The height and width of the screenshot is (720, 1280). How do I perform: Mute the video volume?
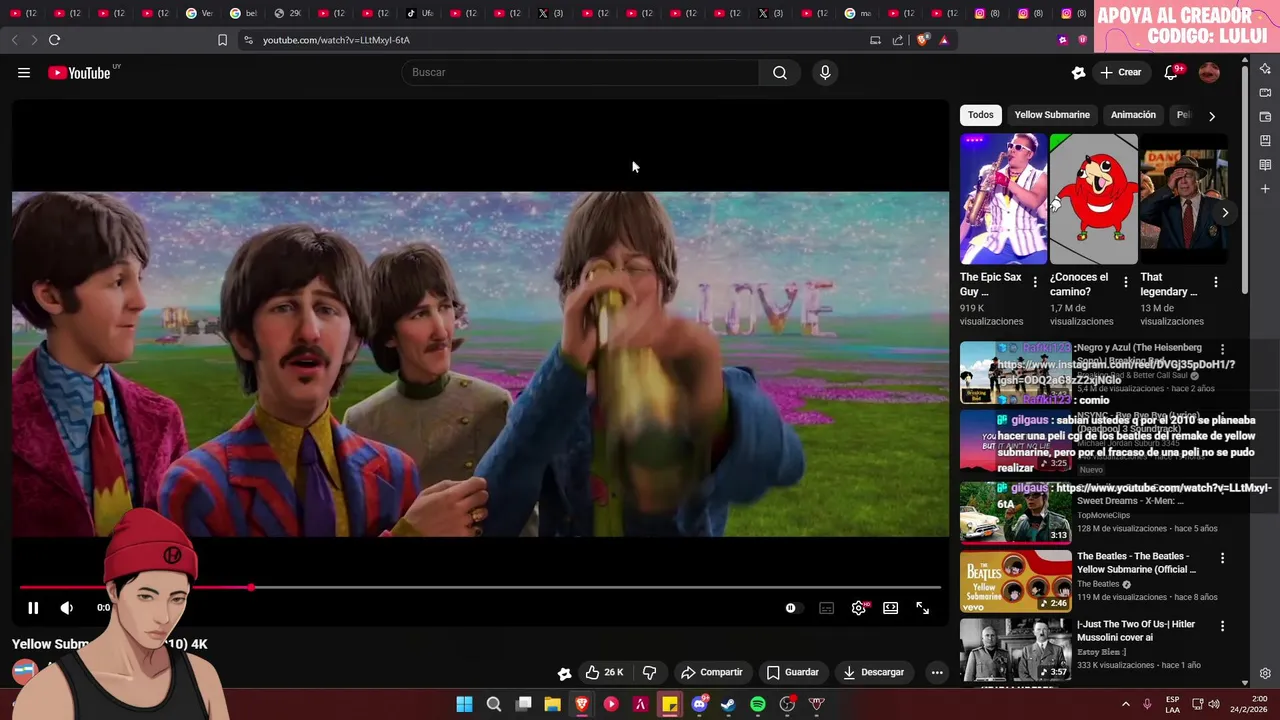click(66, 607)
